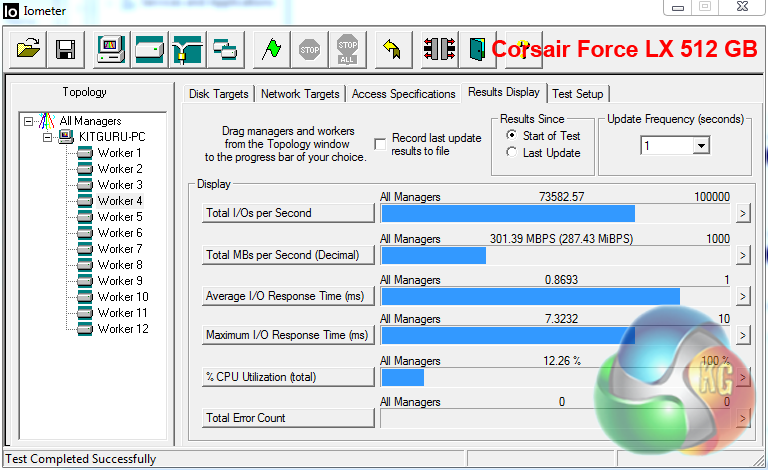Click Test Completed Successfully status text
The image size is (768, 470).
81,459
